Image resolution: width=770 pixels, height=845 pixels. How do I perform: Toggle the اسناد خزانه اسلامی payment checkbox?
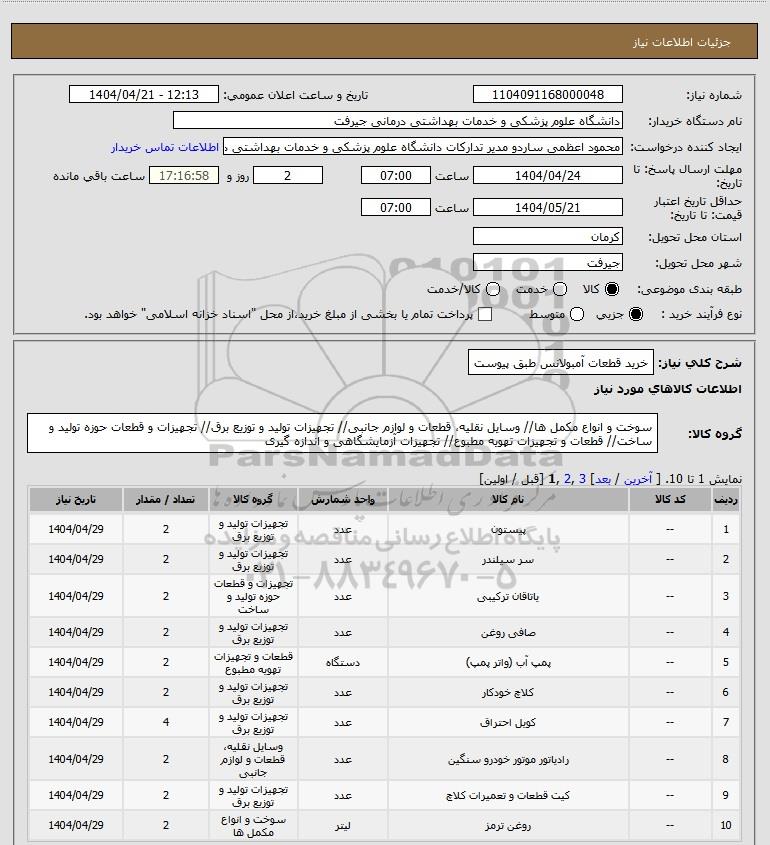[485, 314]
